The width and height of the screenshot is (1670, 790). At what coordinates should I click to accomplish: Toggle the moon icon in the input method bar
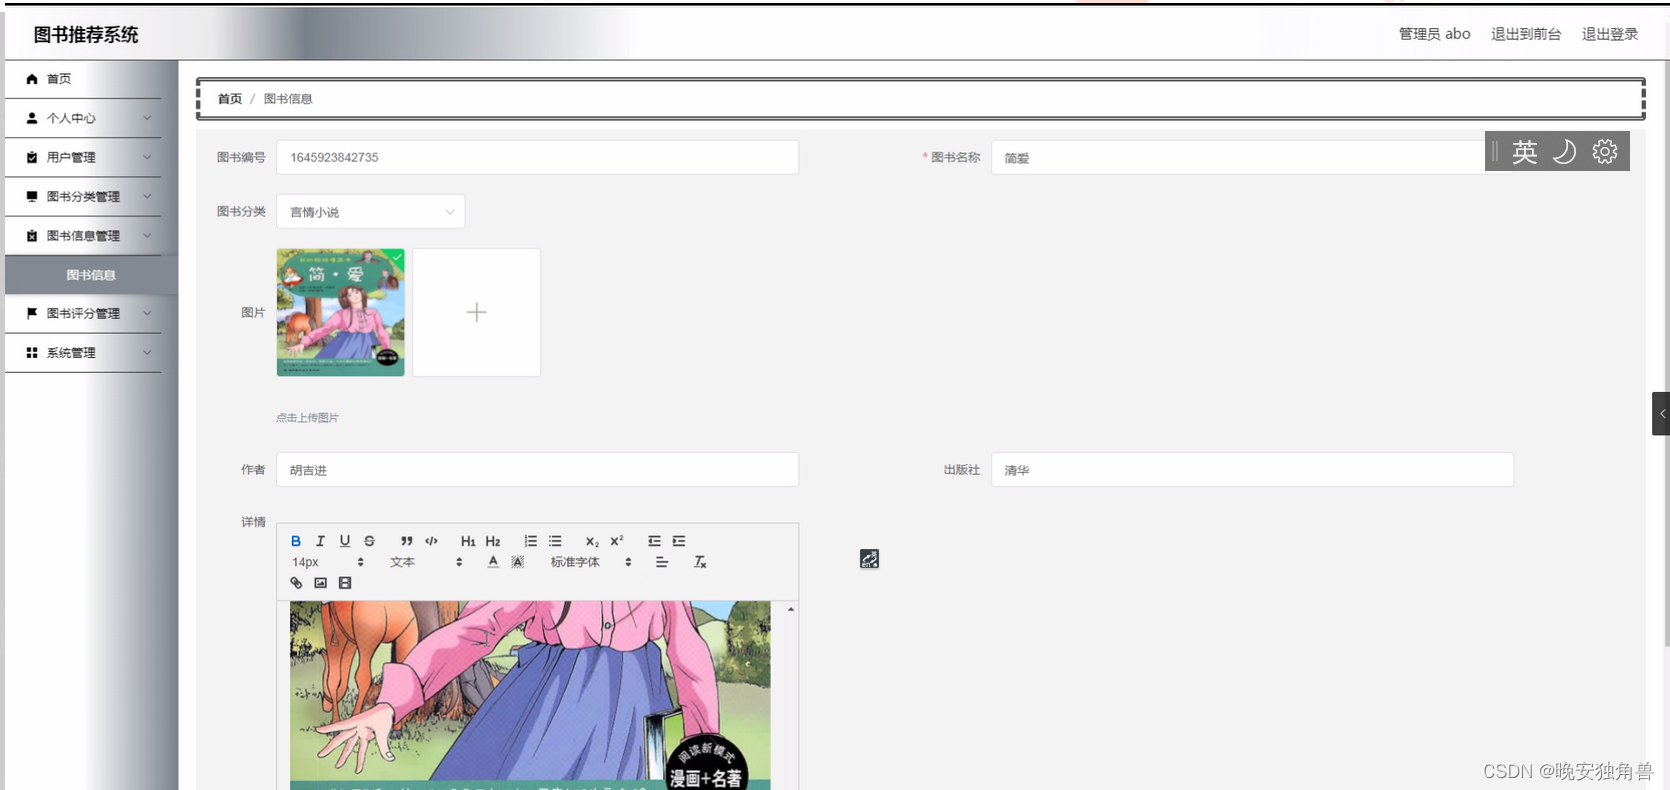1564,151
